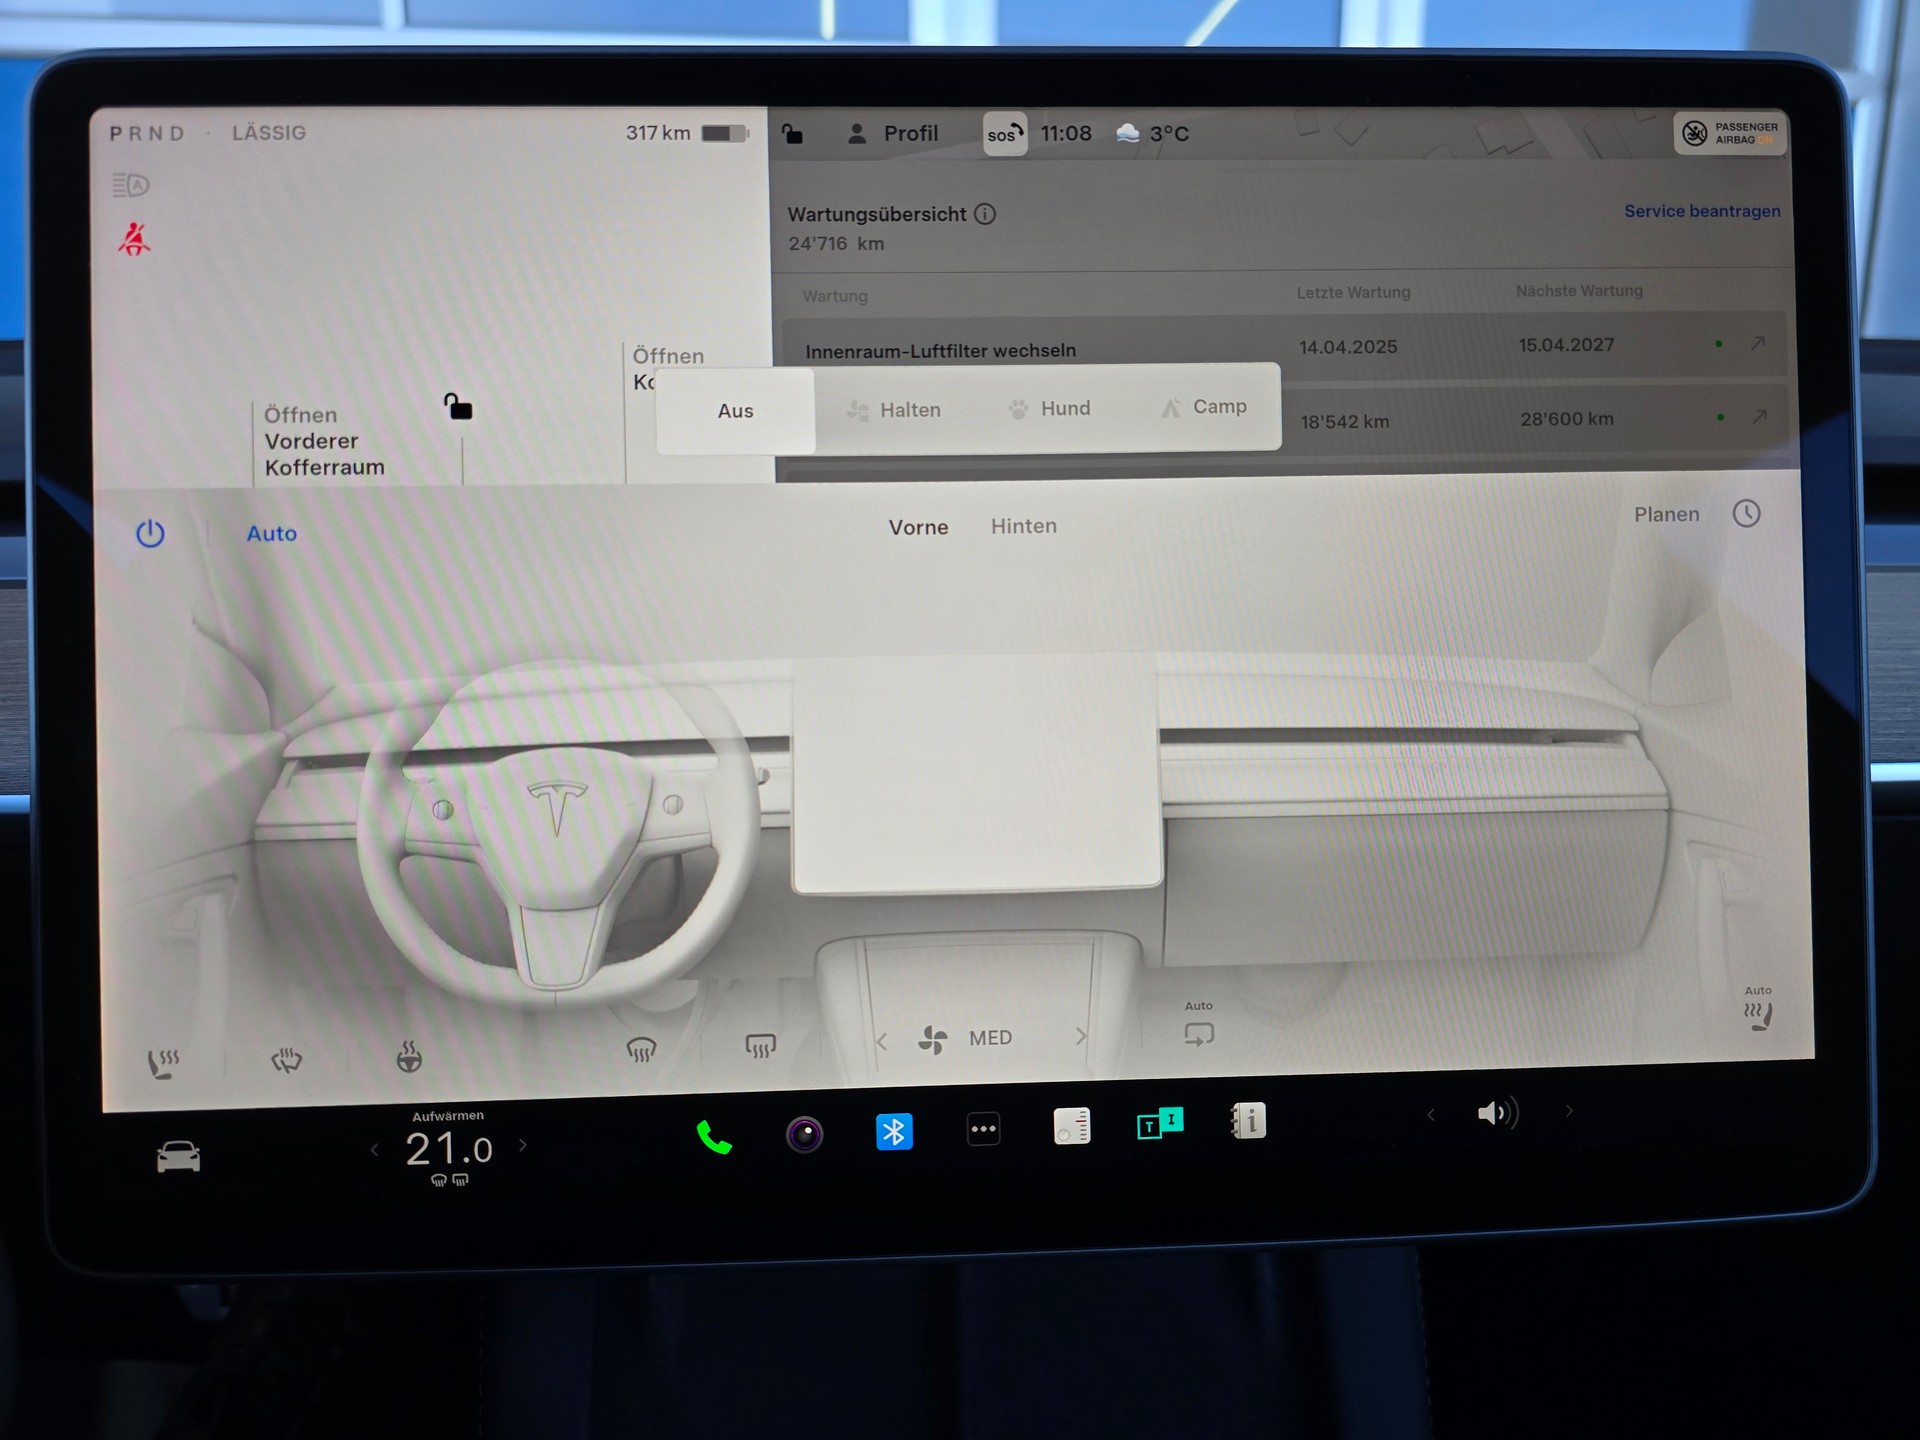Lower cabin temperature with left arrow

click(x=374, y=1150)
